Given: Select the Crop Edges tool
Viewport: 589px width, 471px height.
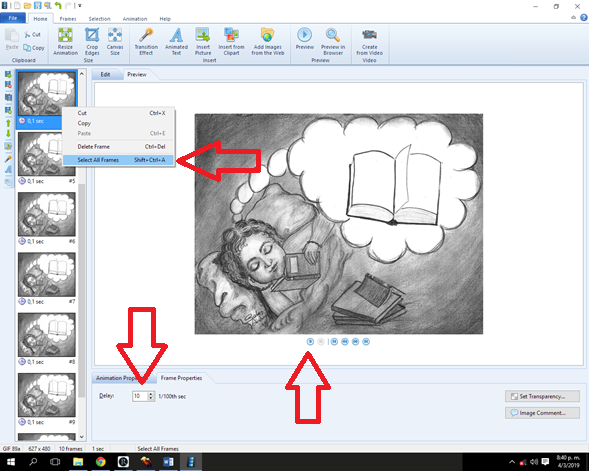Looking at the screenshot, I should click(92, 42).
